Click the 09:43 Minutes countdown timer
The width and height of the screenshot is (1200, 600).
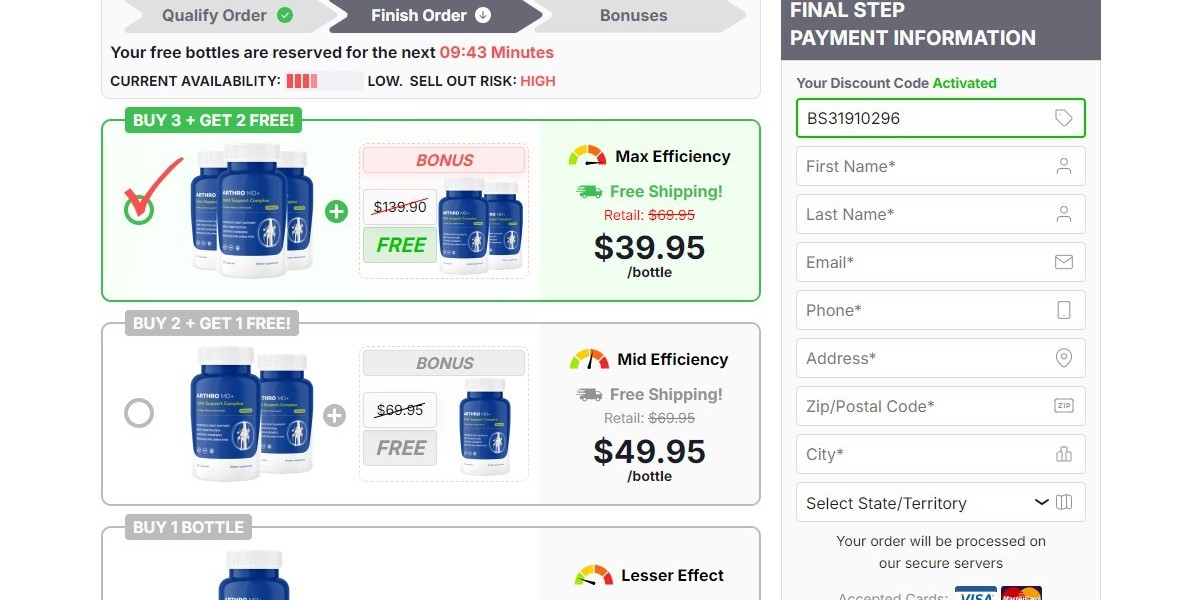click(497, 52)
